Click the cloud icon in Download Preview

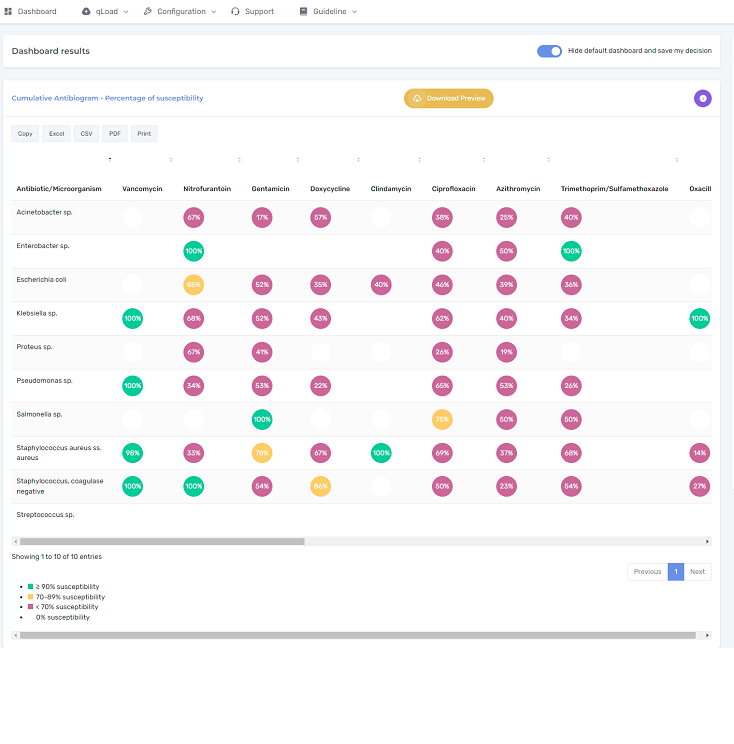click(x=417, y=98)
